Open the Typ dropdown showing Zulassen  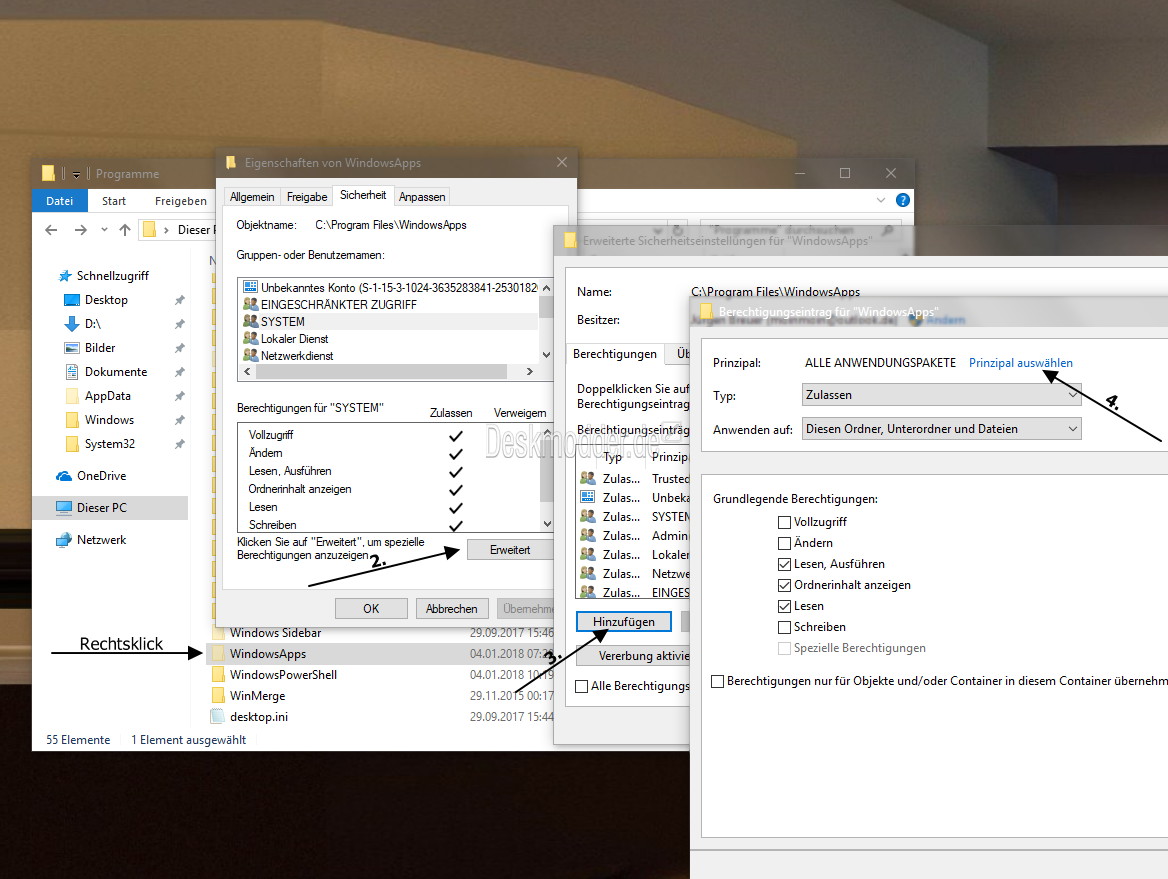pyautogui.click(x=942, y=395)
